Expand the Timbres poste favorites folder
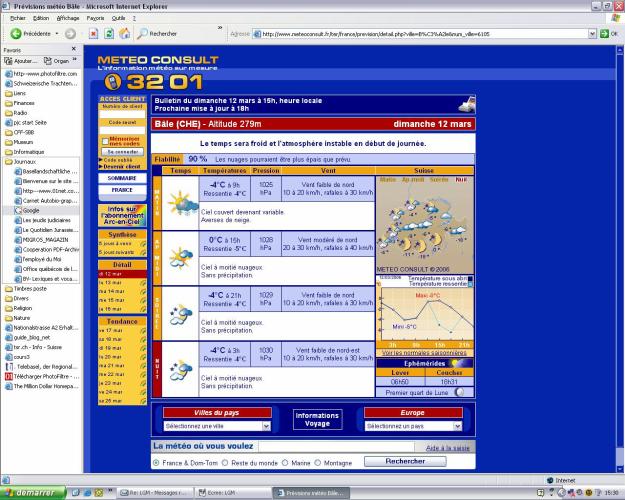 (x=26, y=288)
